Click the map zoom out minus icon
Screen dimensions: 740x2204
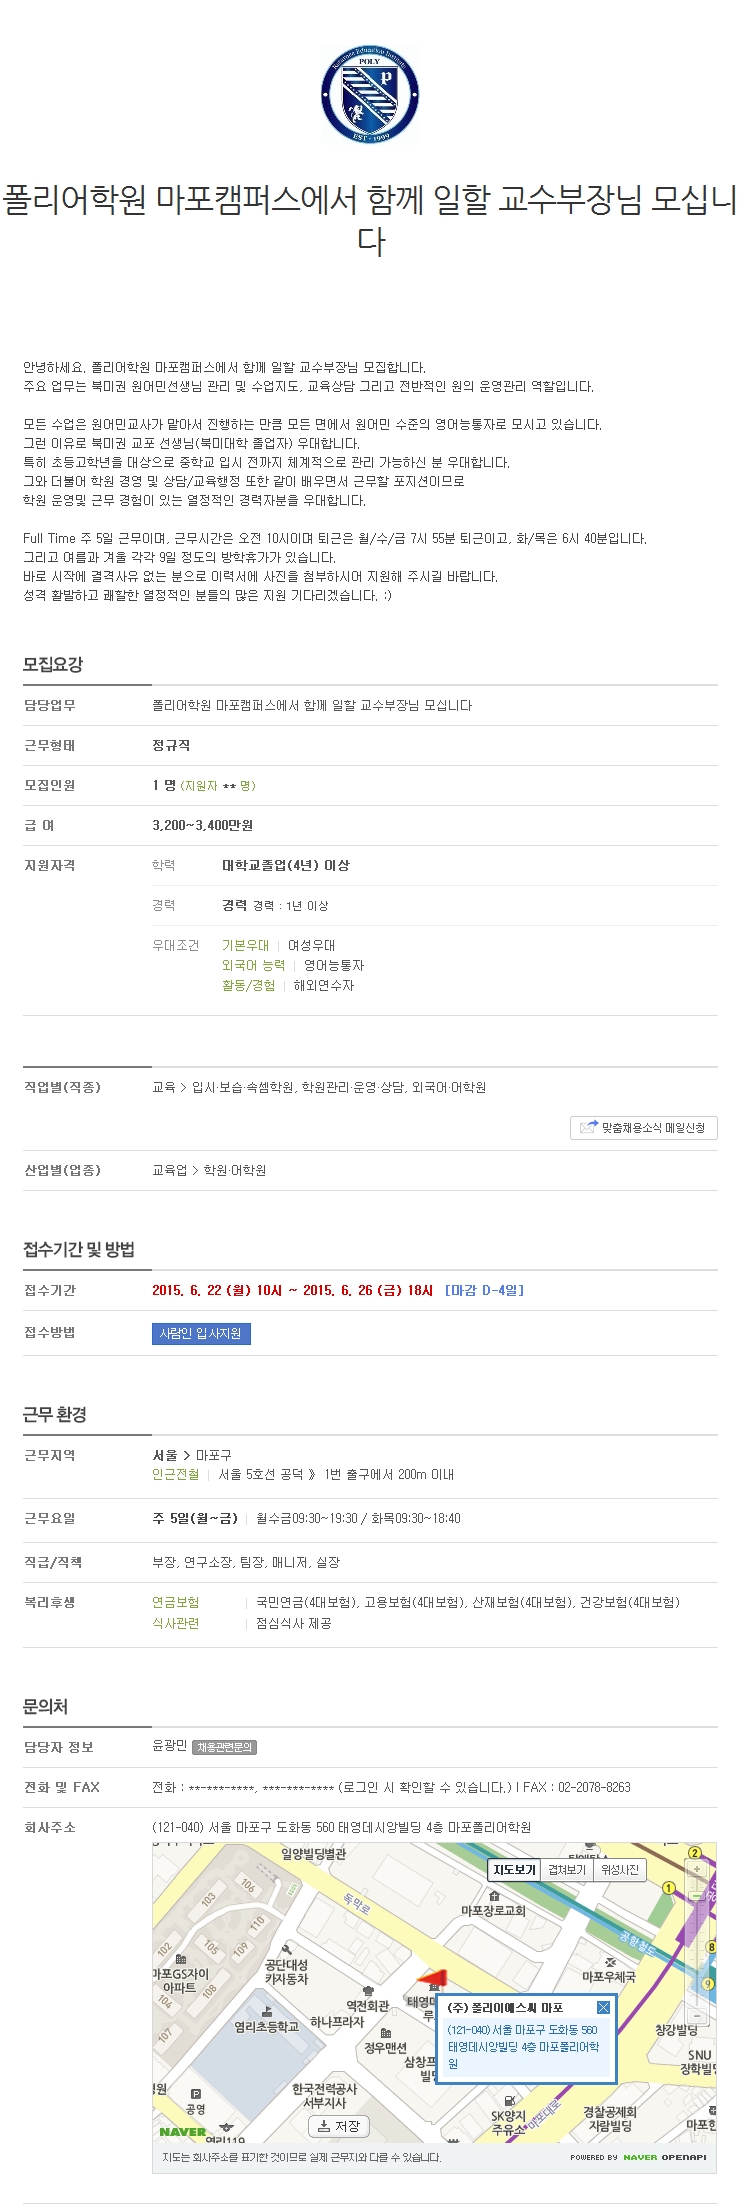point(697,2016)
